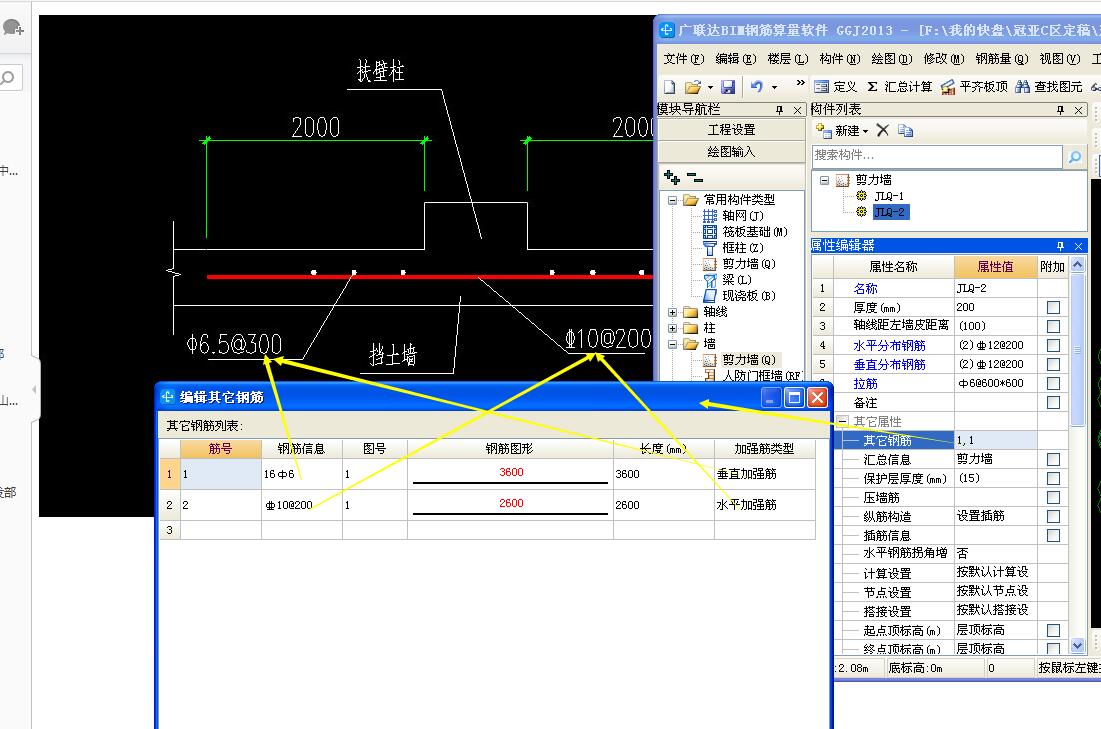This screenshot has height=729, width=1101.
Task: Create a new file with the blank page icon
Action: click(x=670, y=86)
